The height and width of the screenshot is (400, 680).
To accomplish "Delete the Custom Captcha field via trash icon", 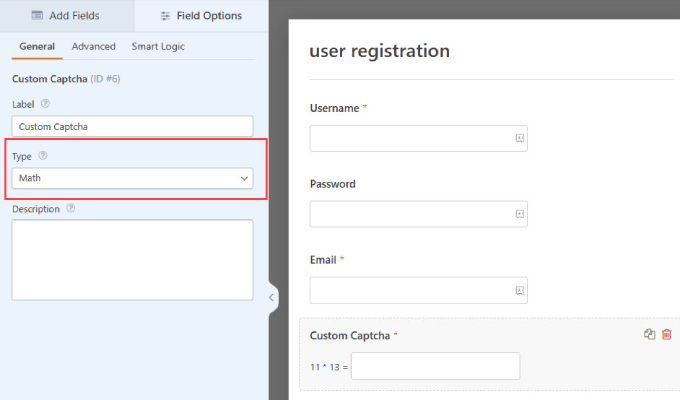I will (667, 335).
